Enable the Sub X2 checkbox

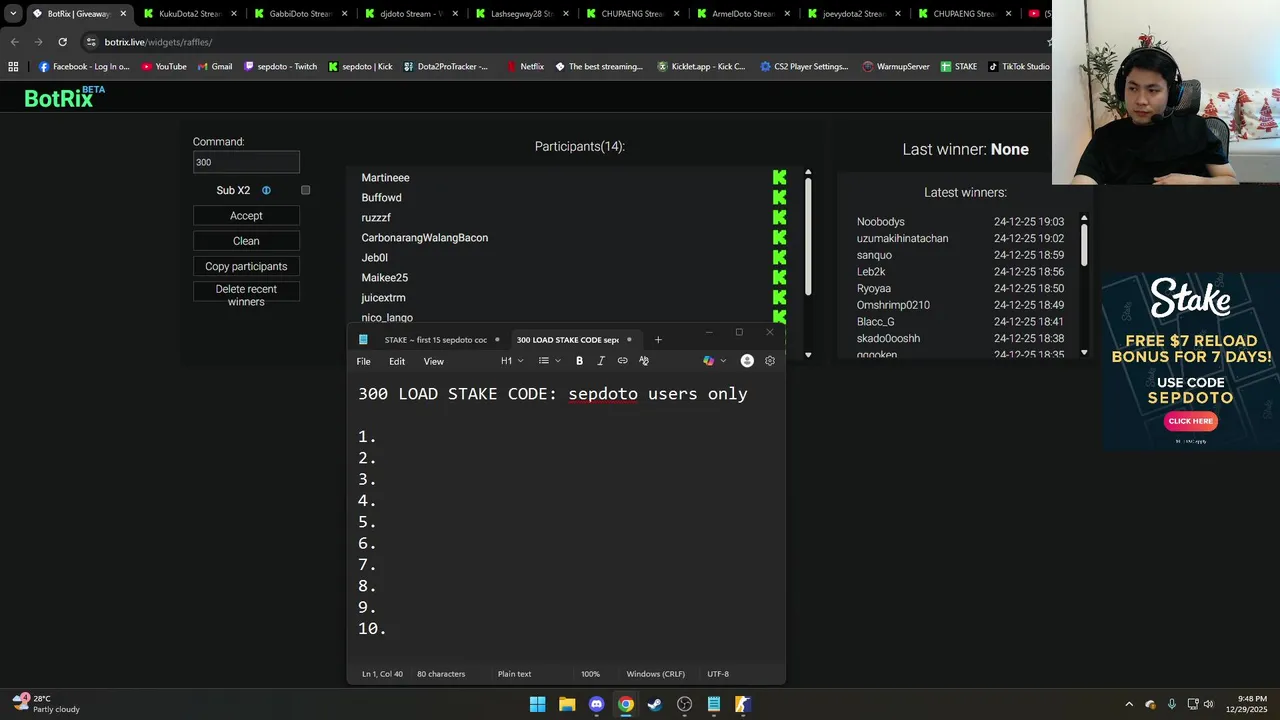click(x=306, y=190)
